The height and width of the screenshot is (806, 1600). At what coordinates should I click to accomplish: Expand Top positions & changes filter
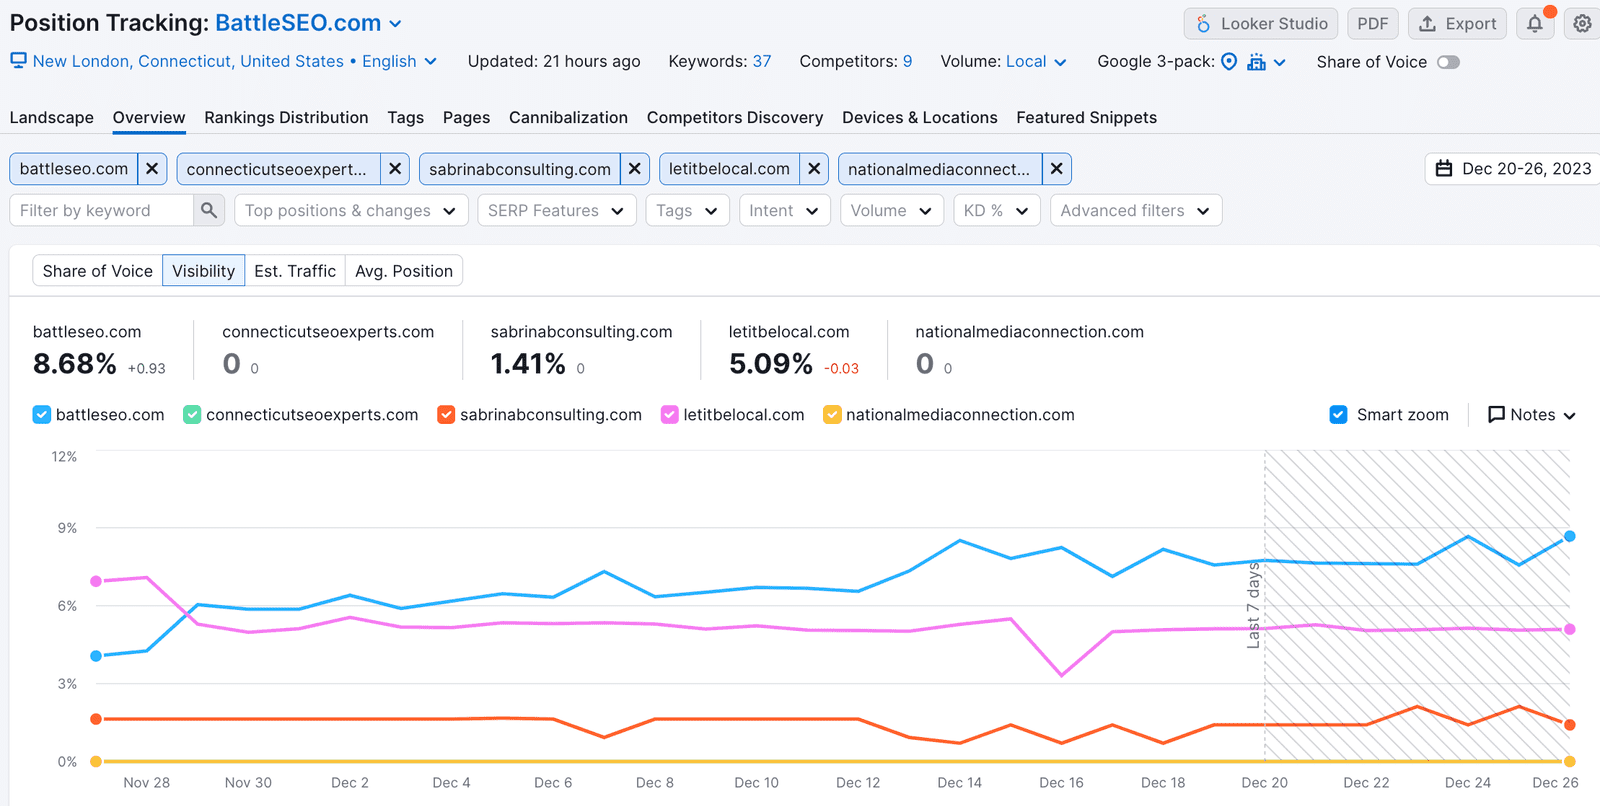[x=351, y=210]
